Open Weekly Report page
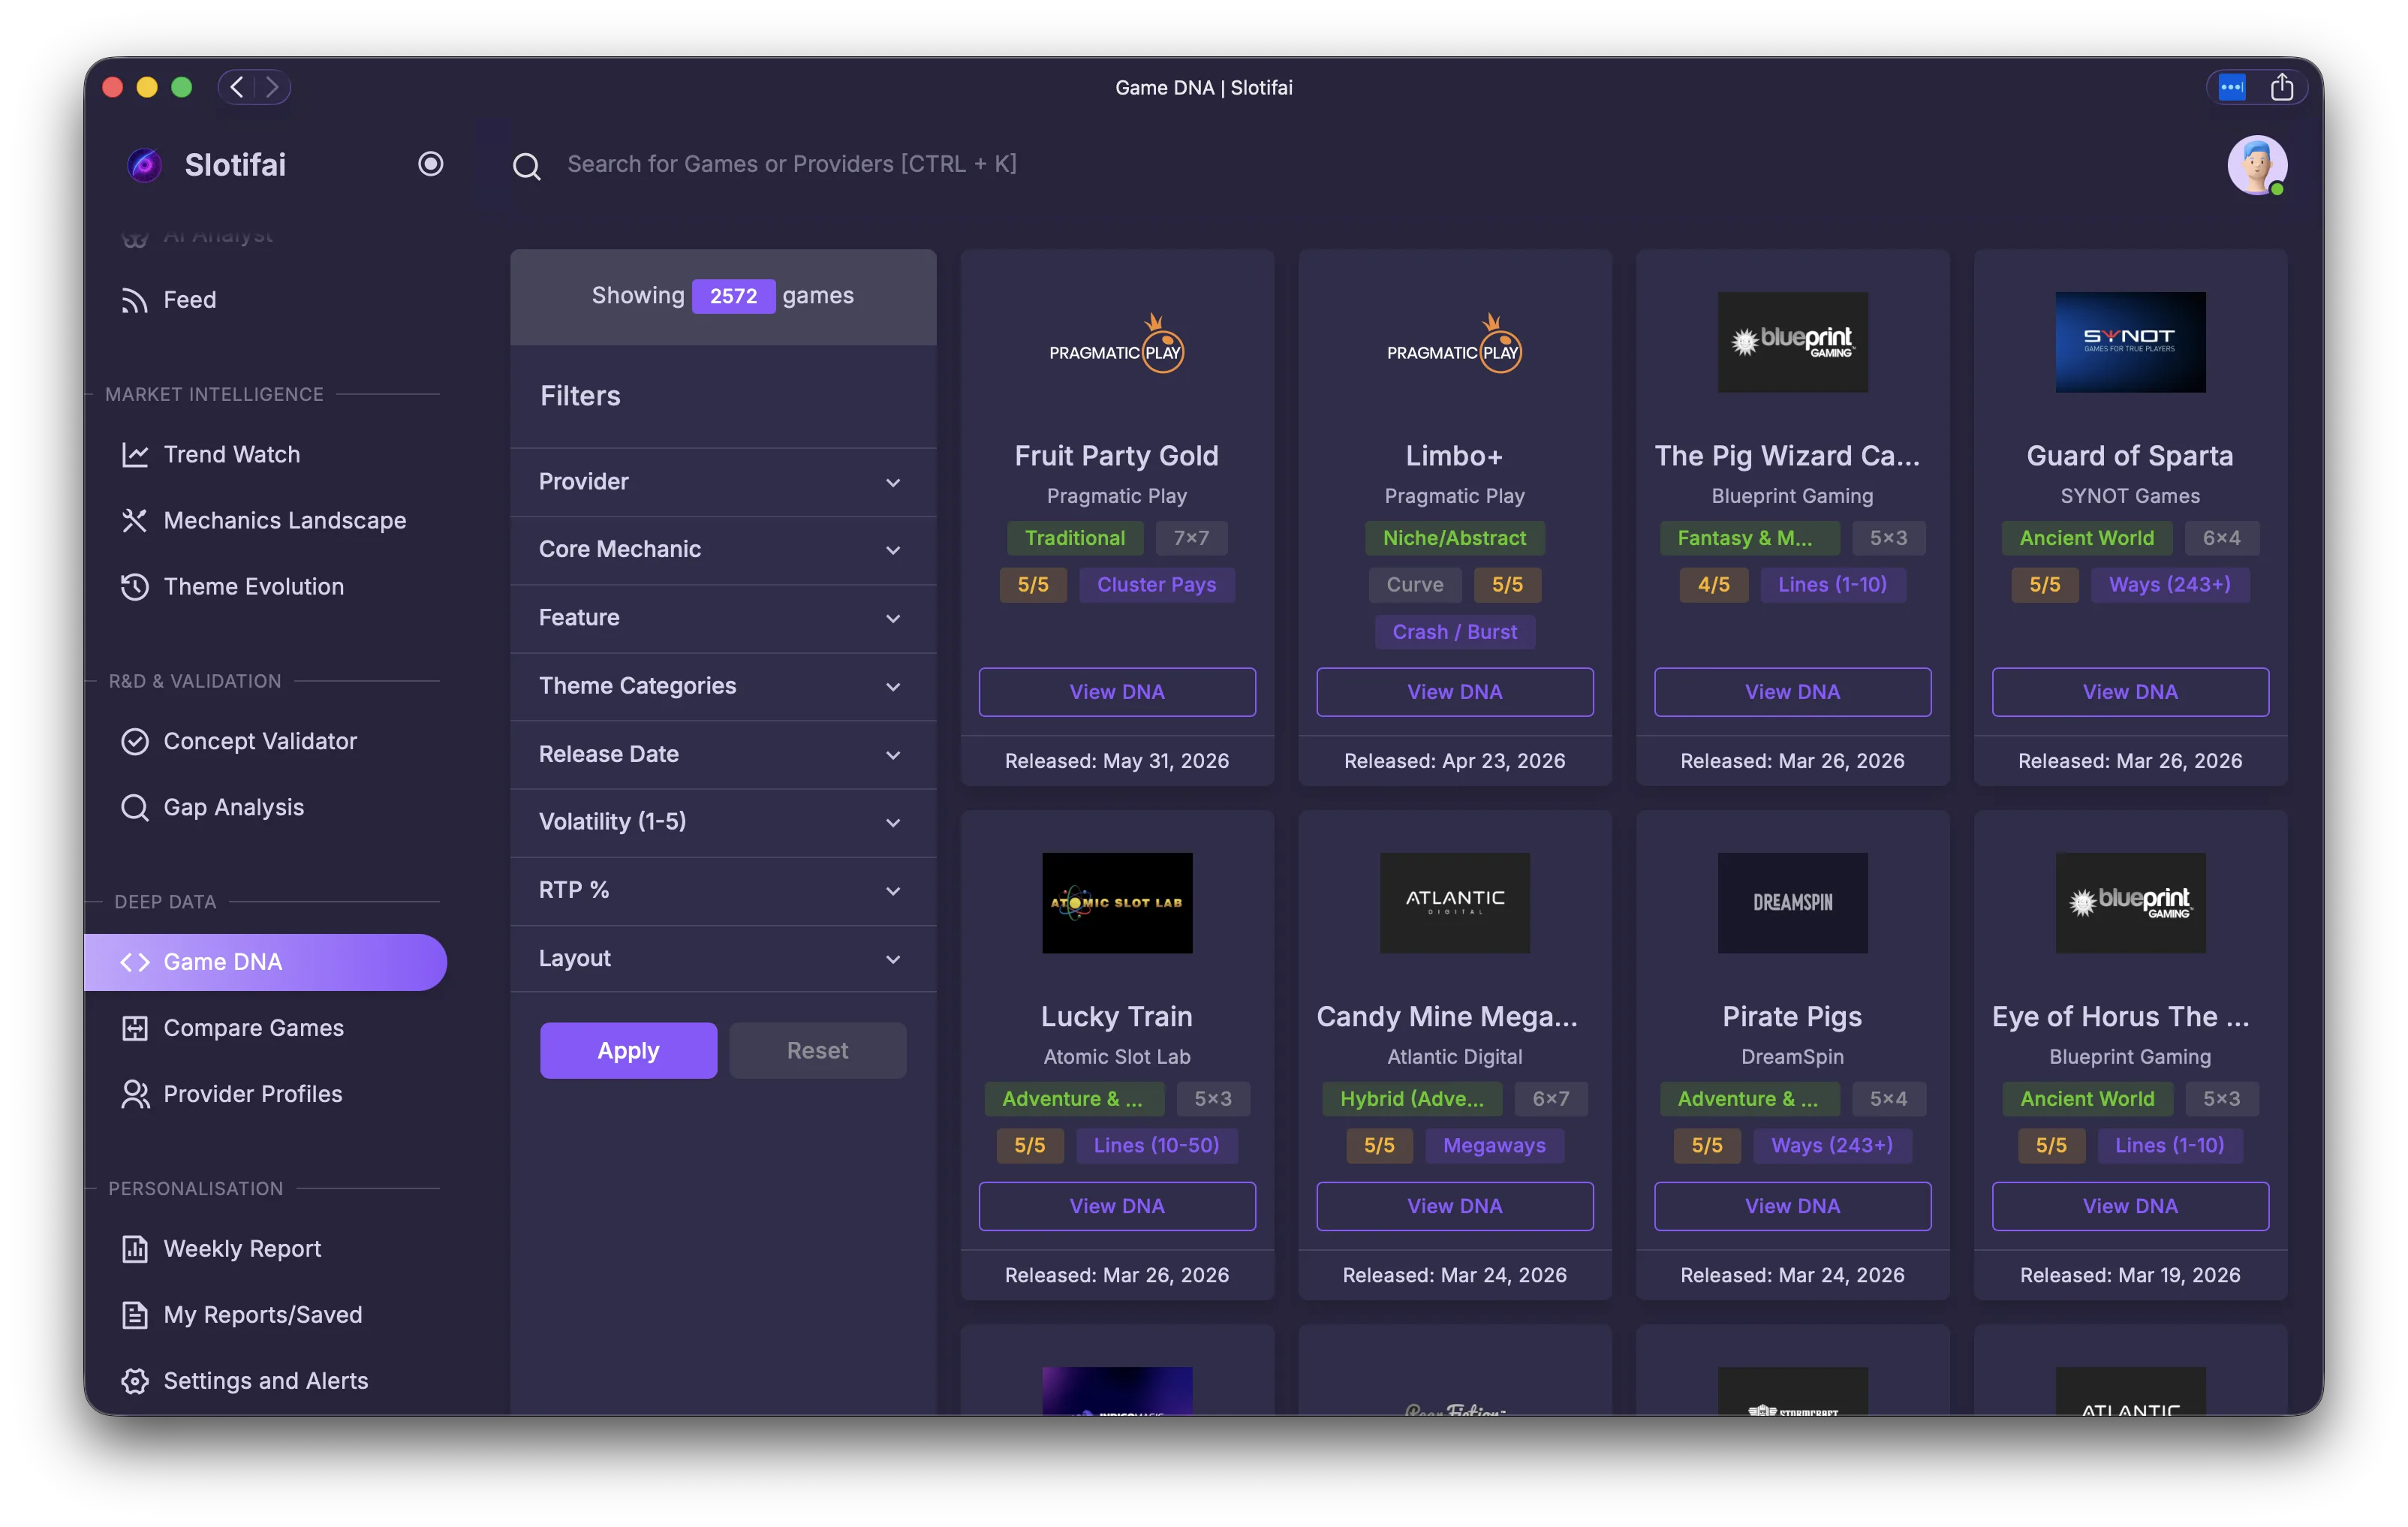Viewport: 2408px width, 1527px height. (x=265, y=1249)
